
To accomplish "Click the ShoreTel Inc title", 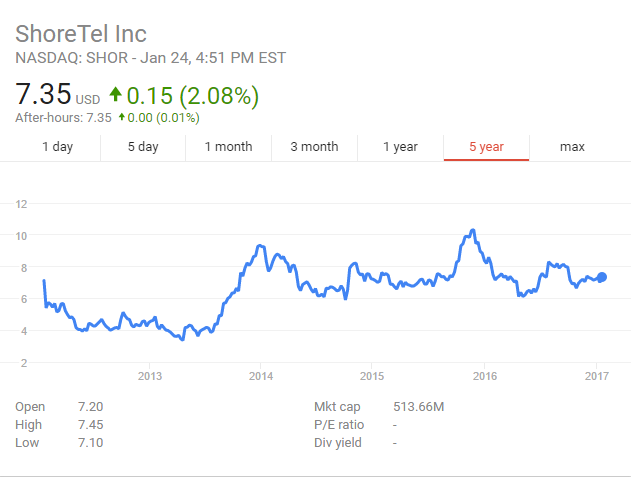I will (82, 33).
